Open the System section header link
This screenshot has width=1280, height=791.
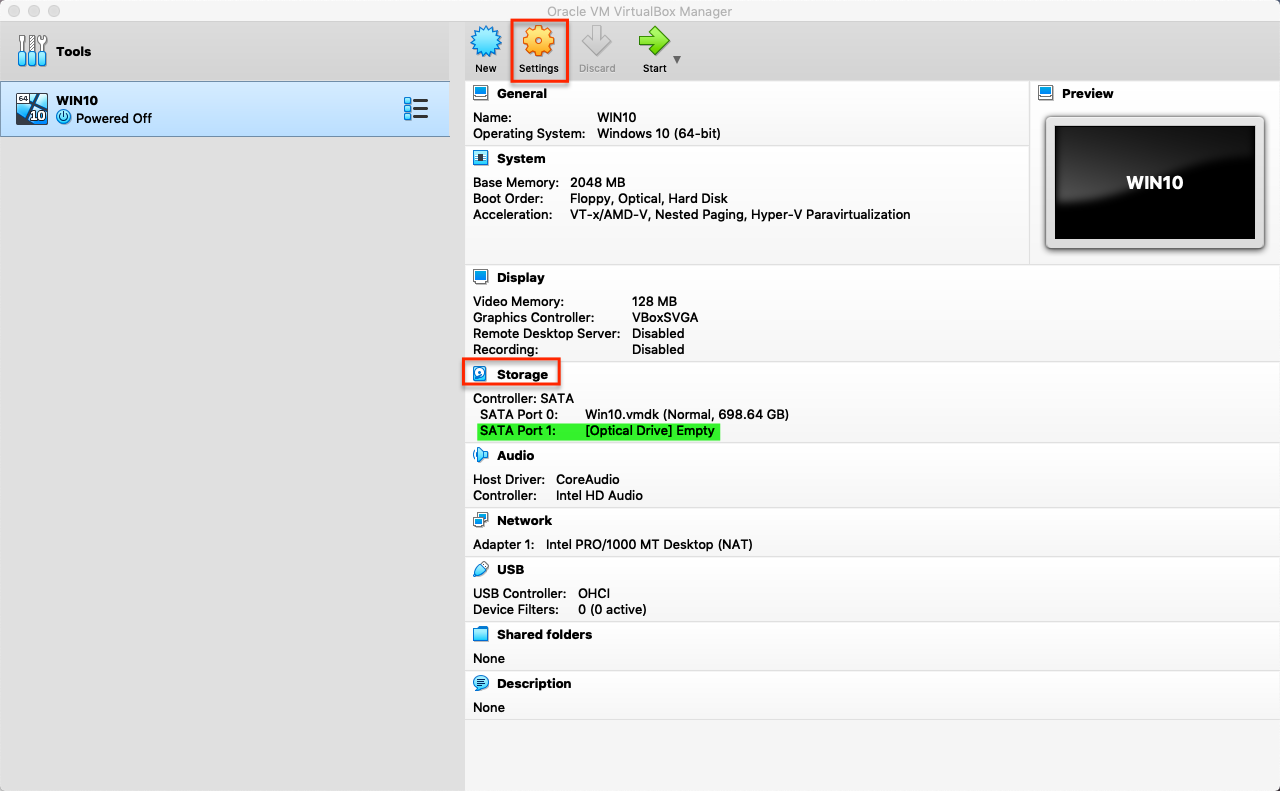coord(521,158)
